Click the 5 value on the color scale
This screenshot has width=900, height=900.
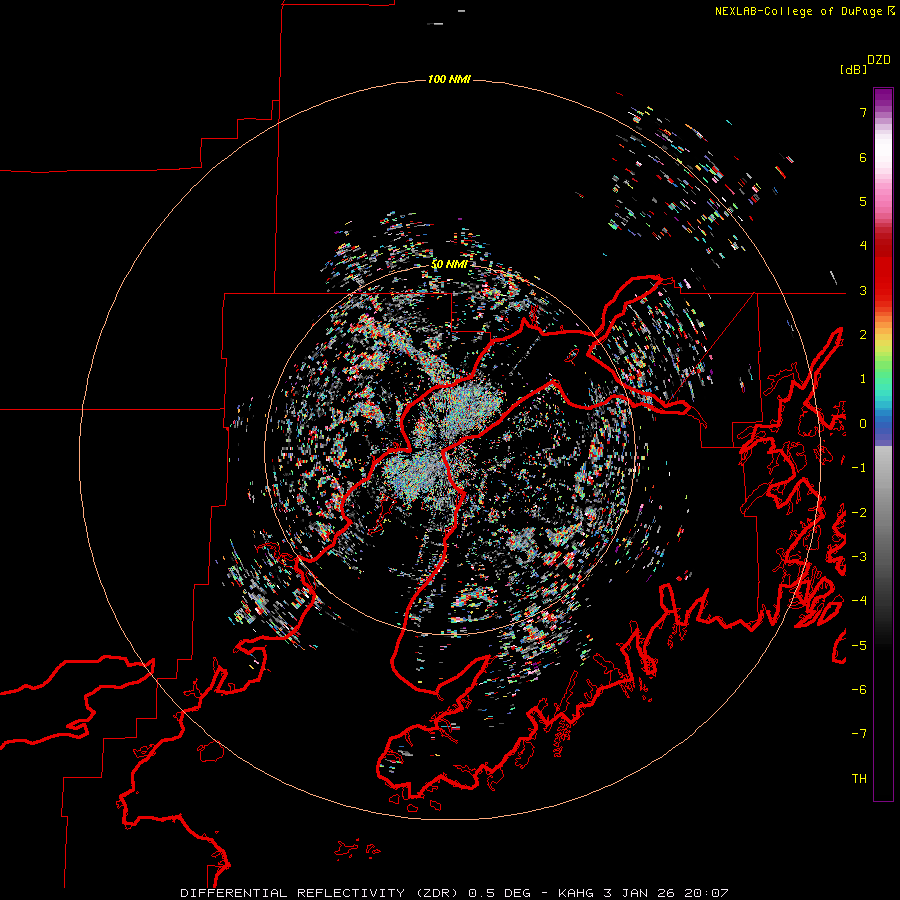[863, 201]
